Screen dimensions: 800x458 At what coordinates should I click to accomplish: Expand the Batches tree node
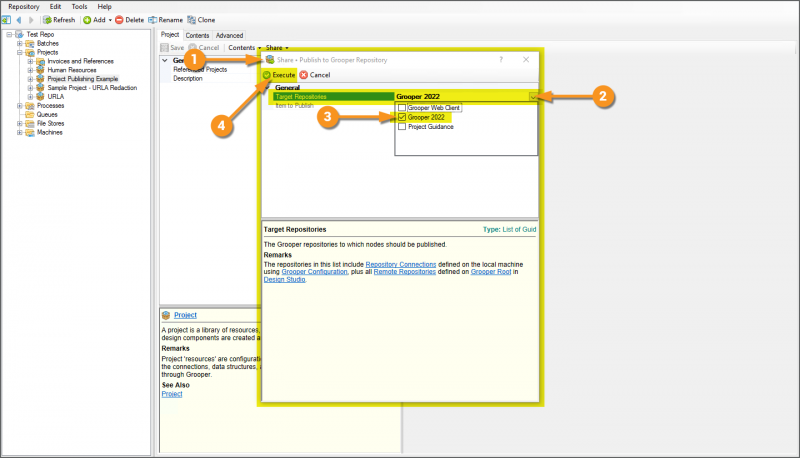20,43
